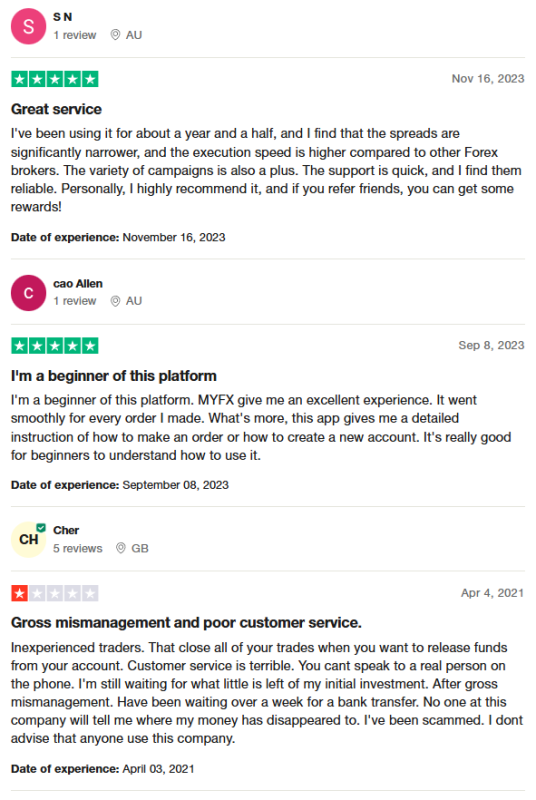Click Cher's '5 reviews' count

[x=78, y=548]
